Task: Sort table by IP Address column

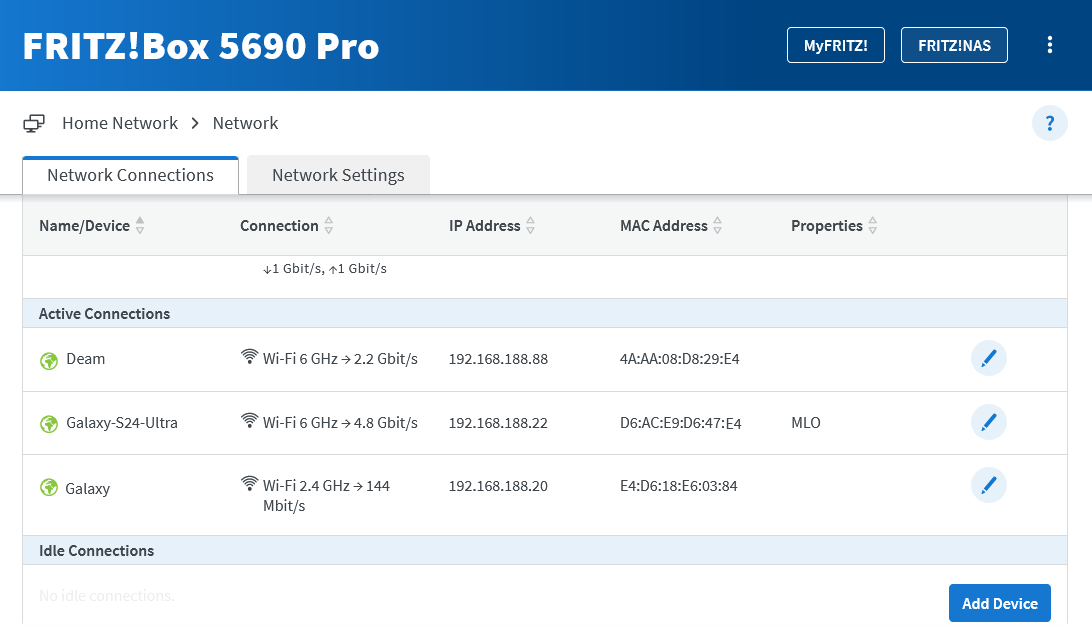Action: point(531,226)
